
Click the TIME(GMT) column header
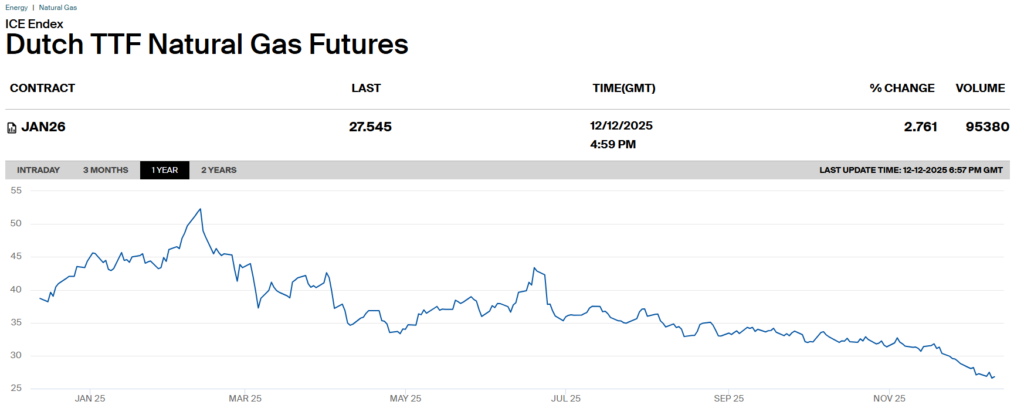coord(624,88)
